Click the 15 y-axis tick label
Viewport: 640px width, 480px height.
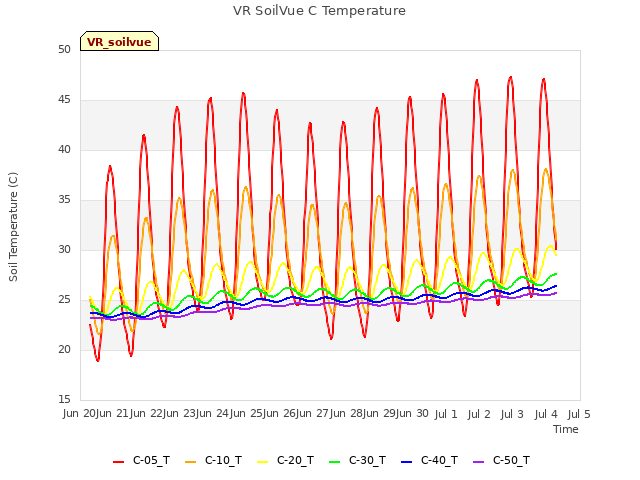(64, 399)
